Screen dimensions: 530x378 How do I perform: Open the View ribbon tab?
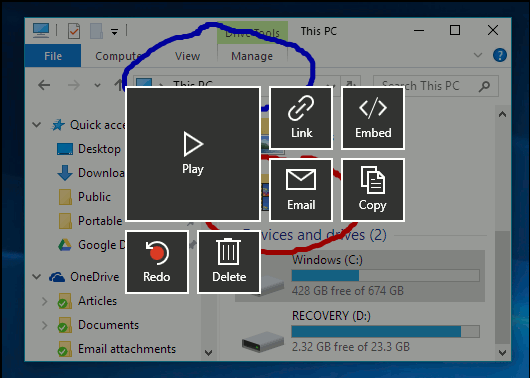coord(187,56)
